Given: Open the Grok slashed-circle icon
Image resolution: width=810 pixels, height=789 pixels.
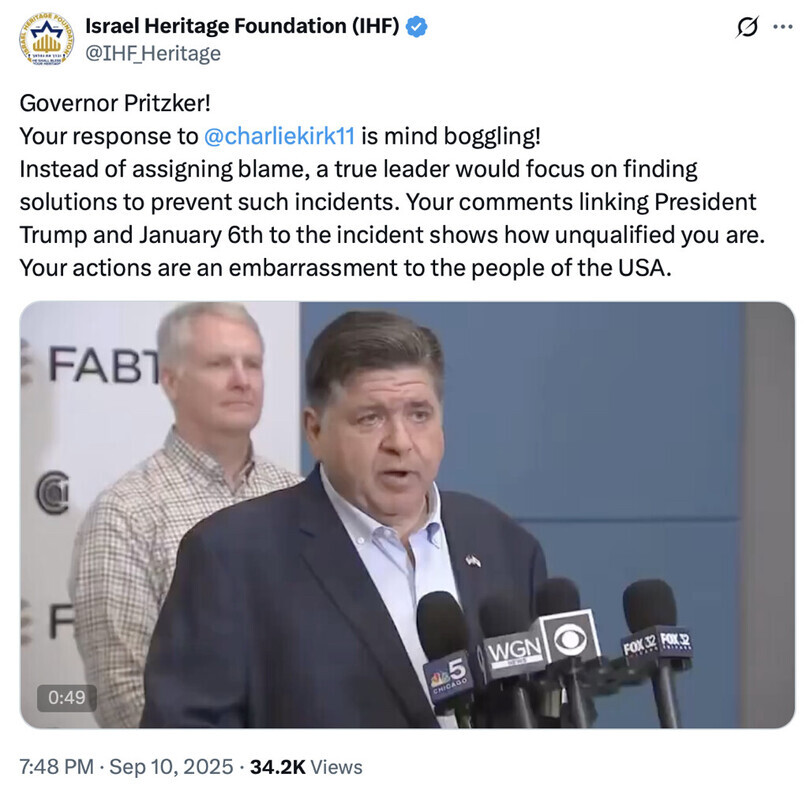Looking at the screenshot, I should pos(746,28).
